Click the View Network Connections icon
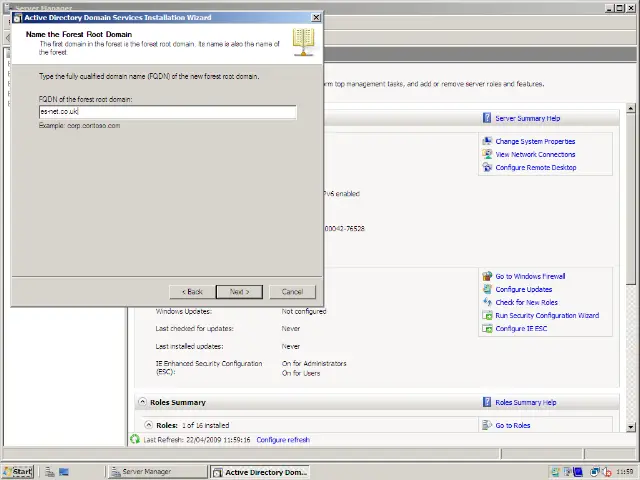The width and height of the screenshot is (640, 480). coord(487,154)
